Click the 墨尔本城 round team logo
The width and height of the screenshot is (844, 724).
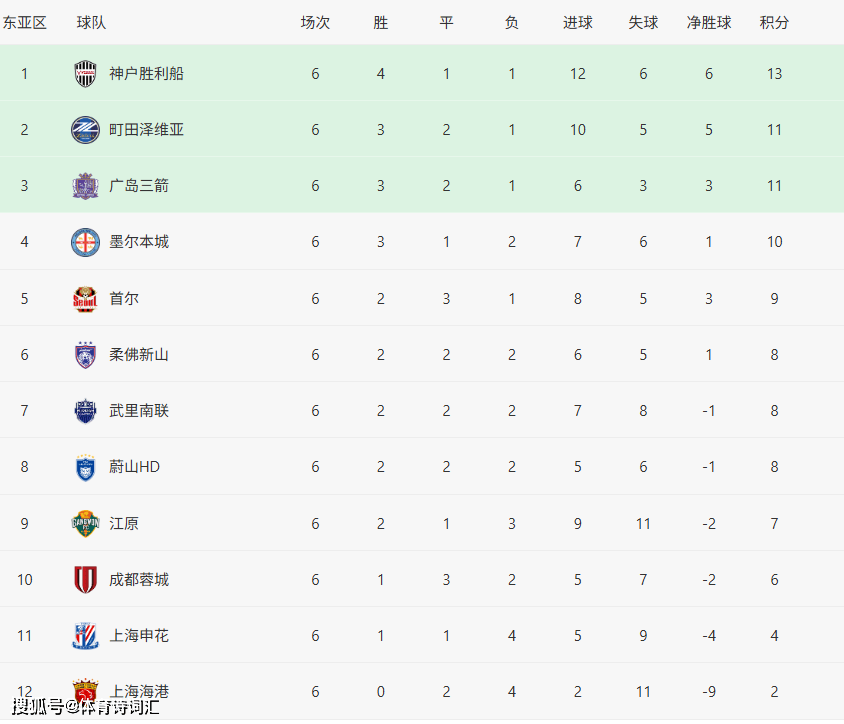pos(86,242)
